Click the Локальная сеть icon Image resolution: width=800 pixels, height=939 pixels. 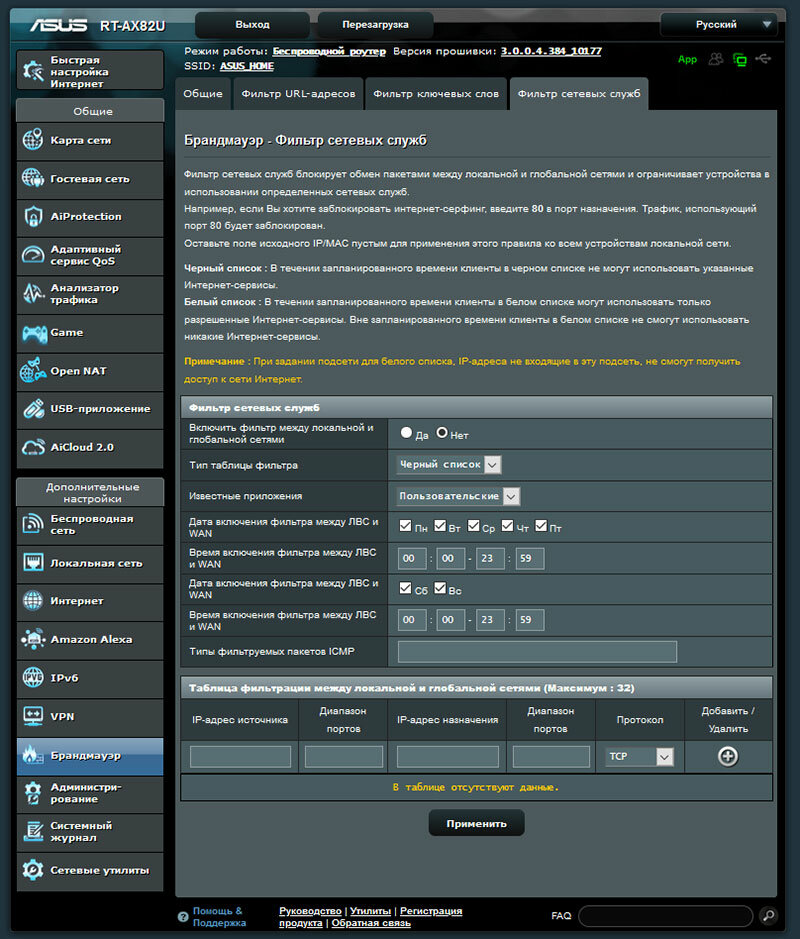coord(33,563)
